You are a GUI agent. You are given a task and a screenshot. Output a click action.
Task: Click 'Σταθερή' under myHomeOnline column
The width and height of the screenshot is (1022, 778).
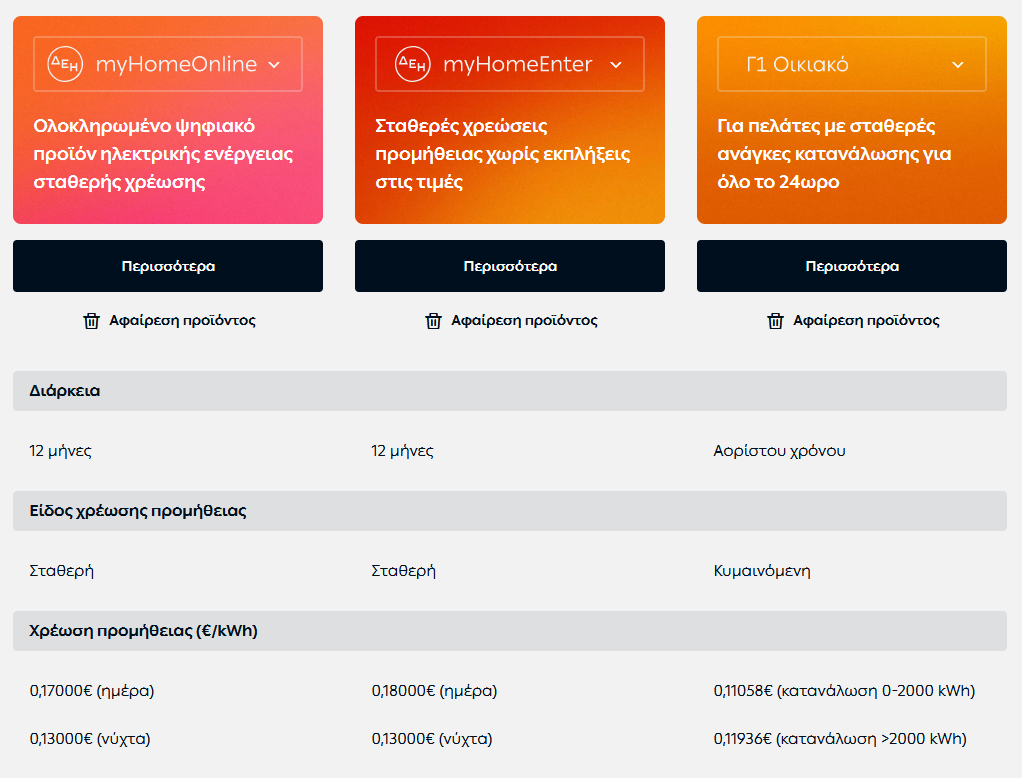coord(61,571)
